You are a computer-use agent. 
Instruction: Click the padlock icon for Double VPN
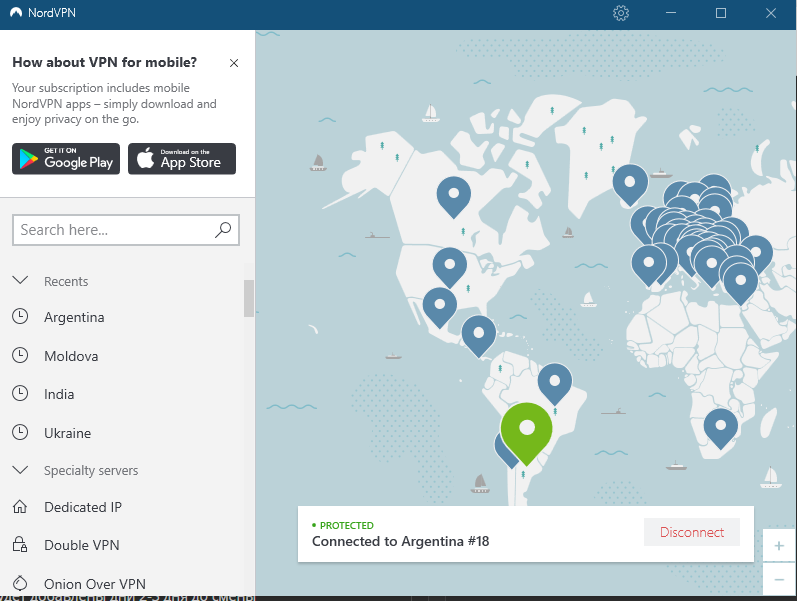[20, 544]
